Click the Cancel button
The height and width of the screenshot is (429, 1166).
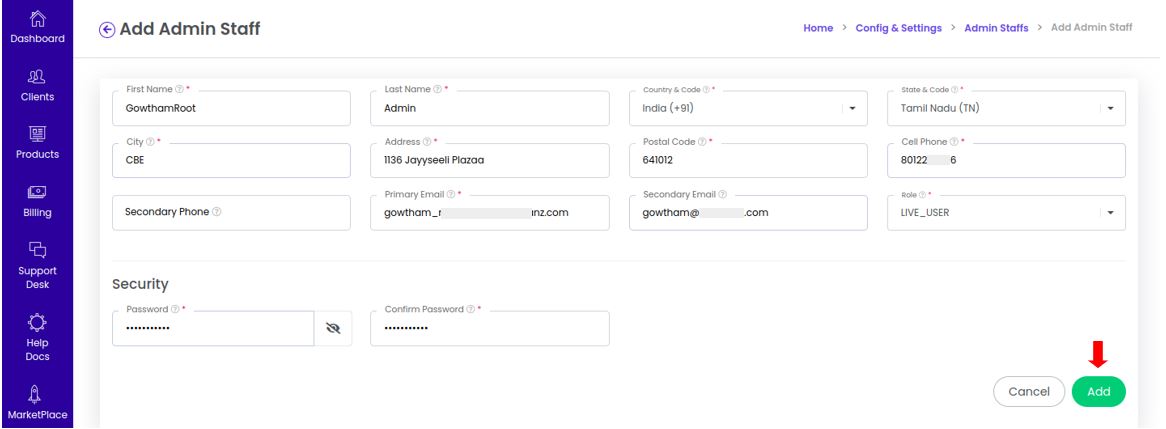click(1028, 392)
